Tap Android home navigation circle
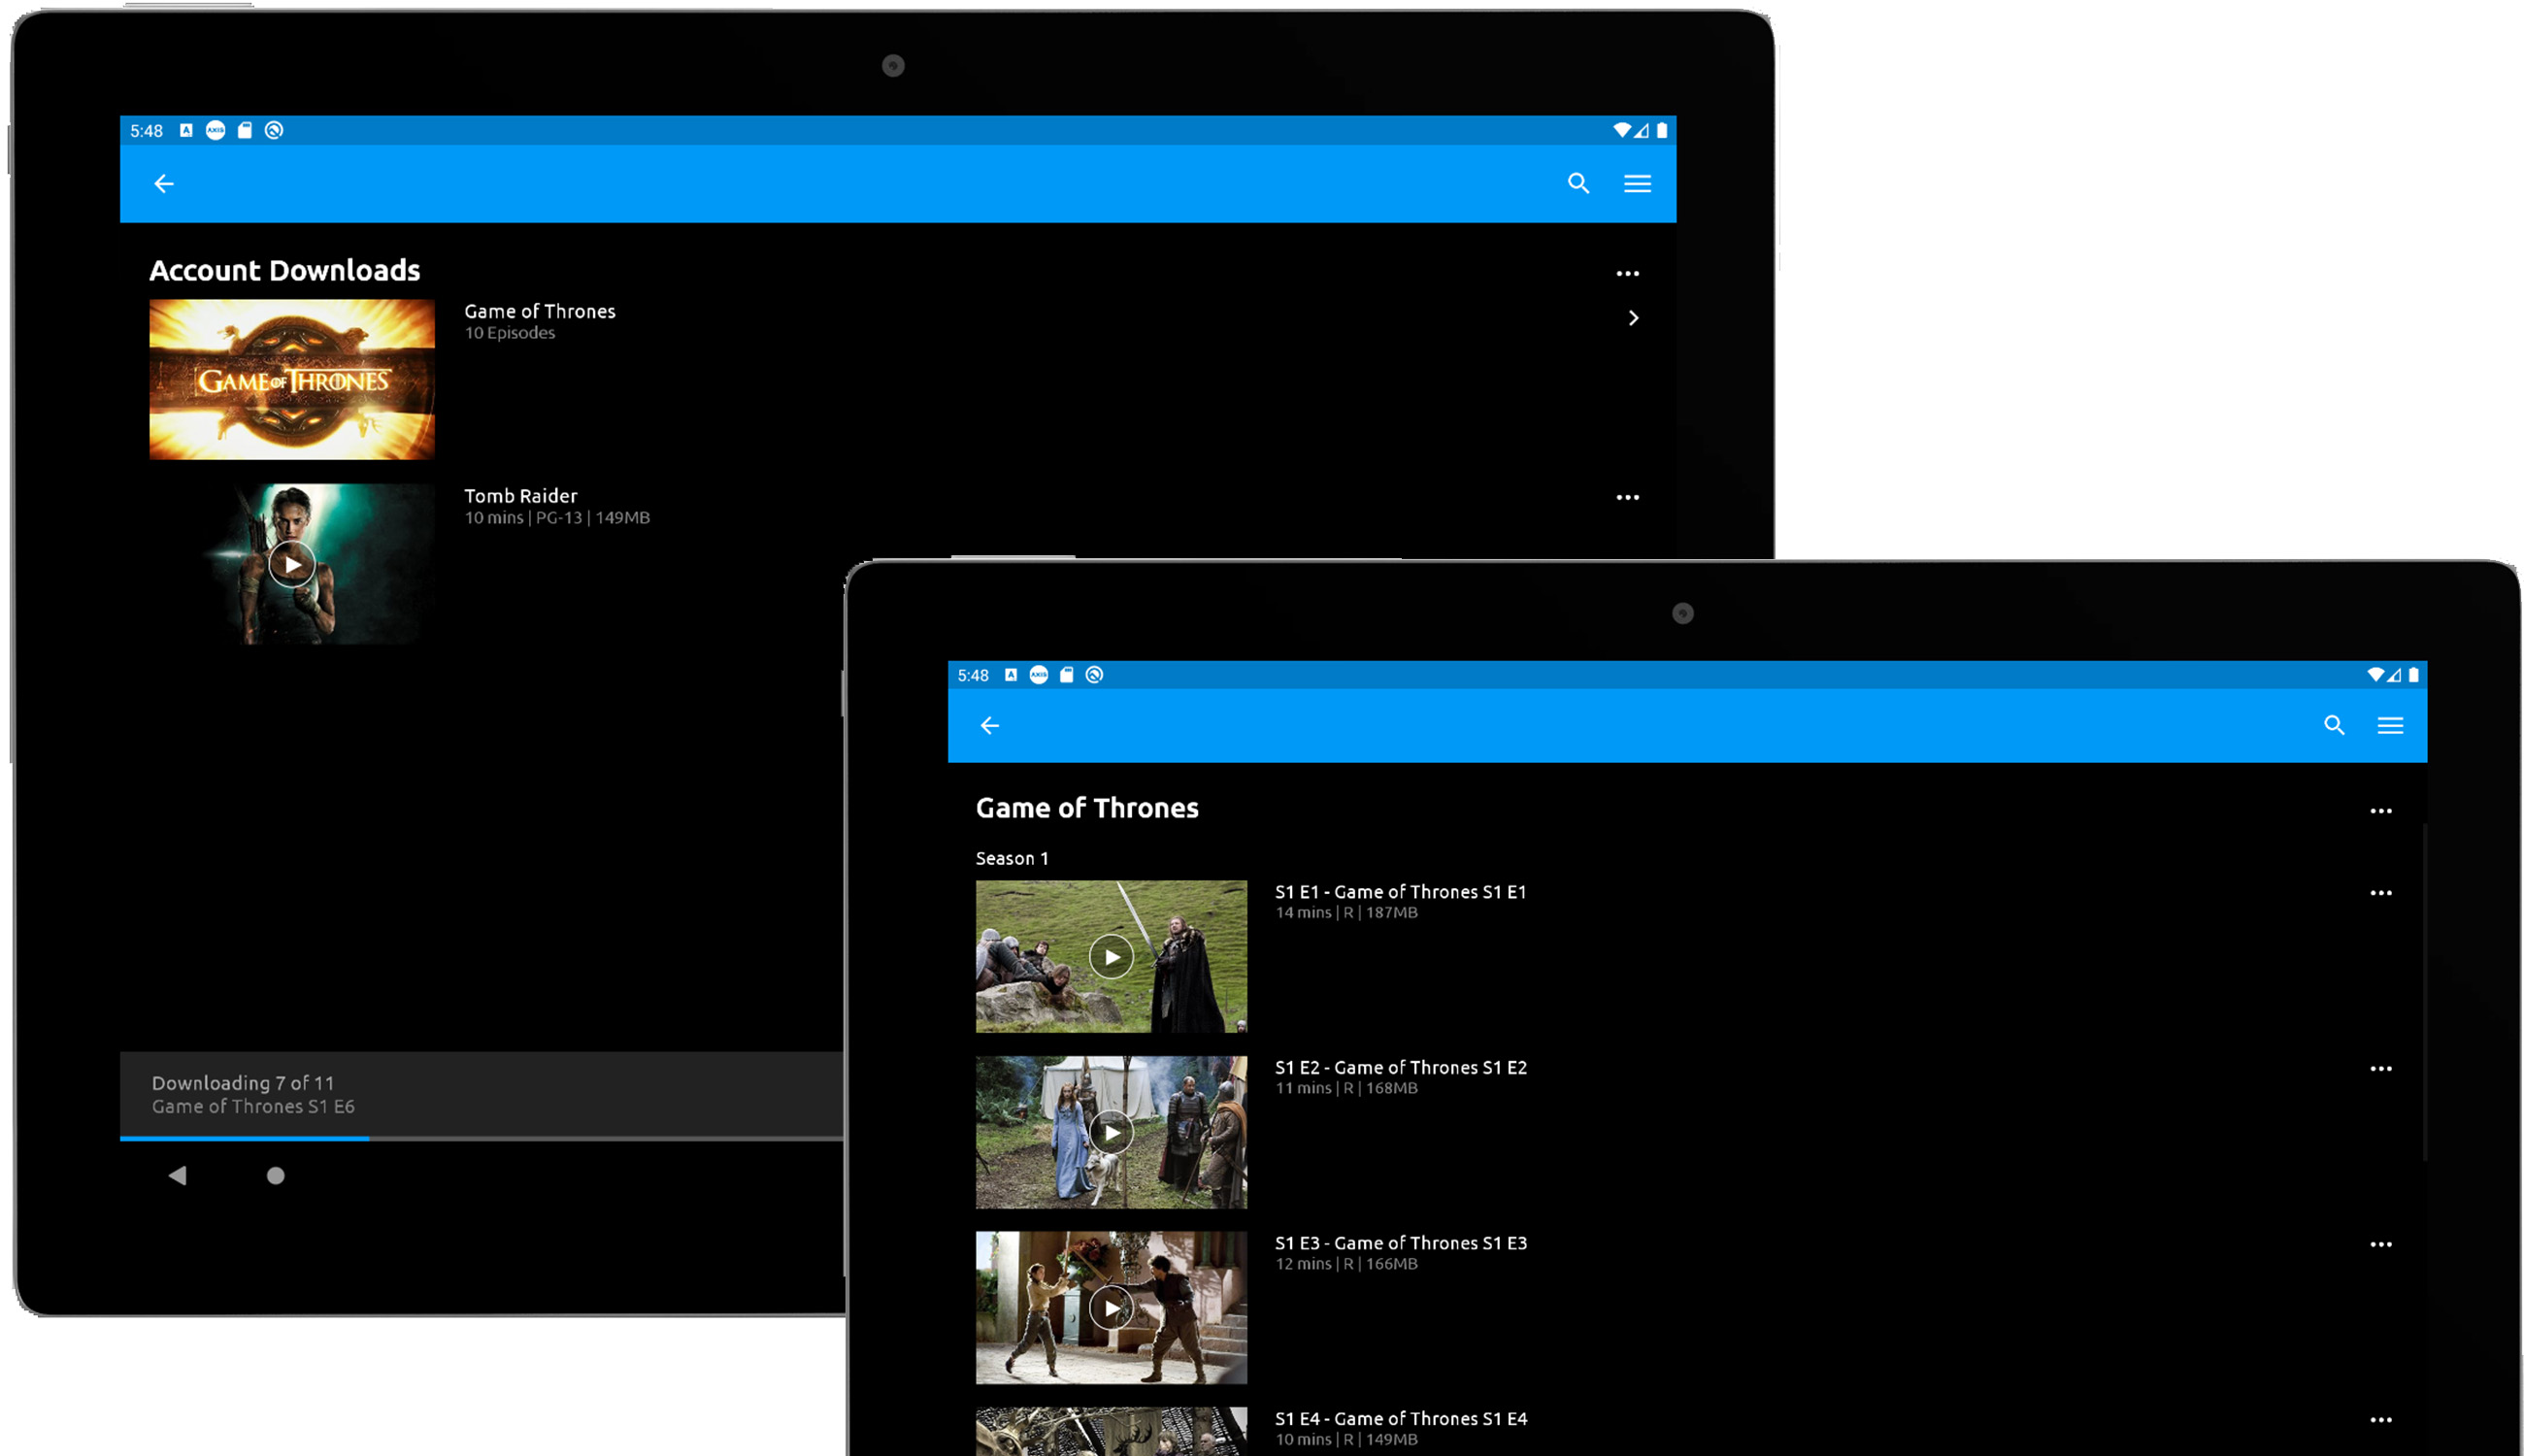 pos(276,1176)
